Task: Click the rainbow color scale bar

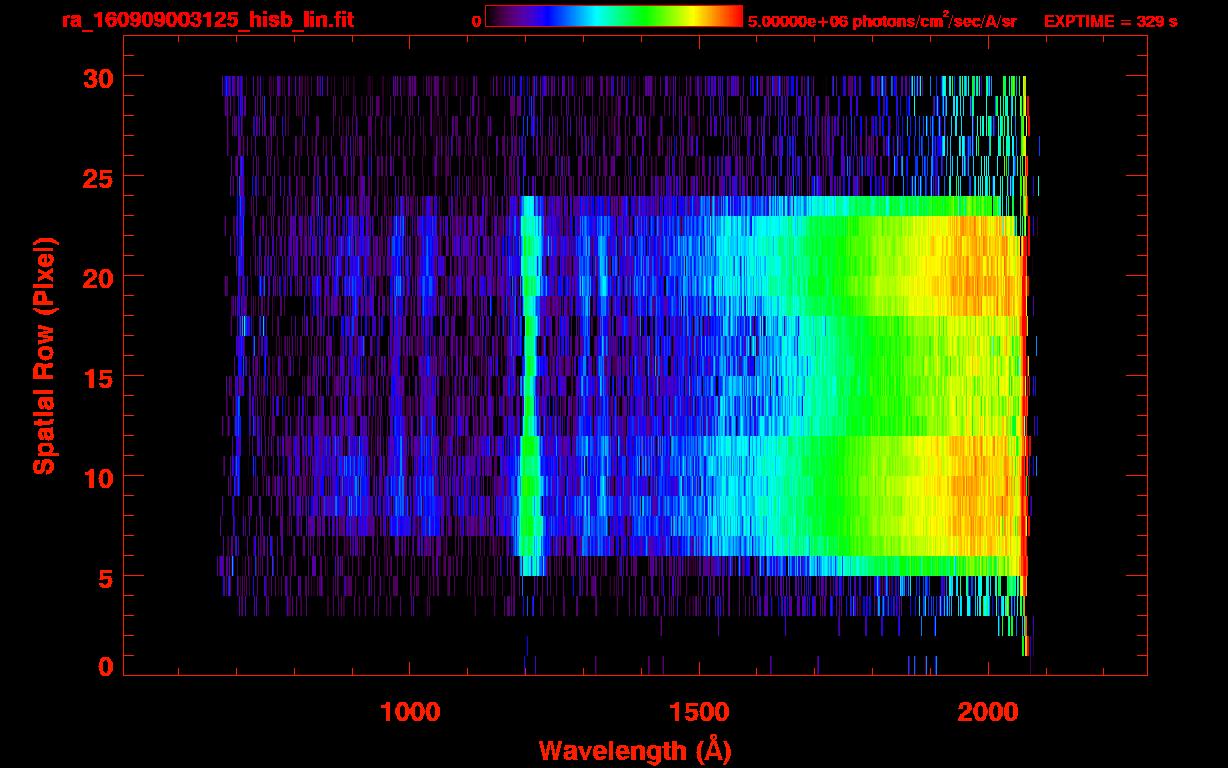Action: point(614,16)
